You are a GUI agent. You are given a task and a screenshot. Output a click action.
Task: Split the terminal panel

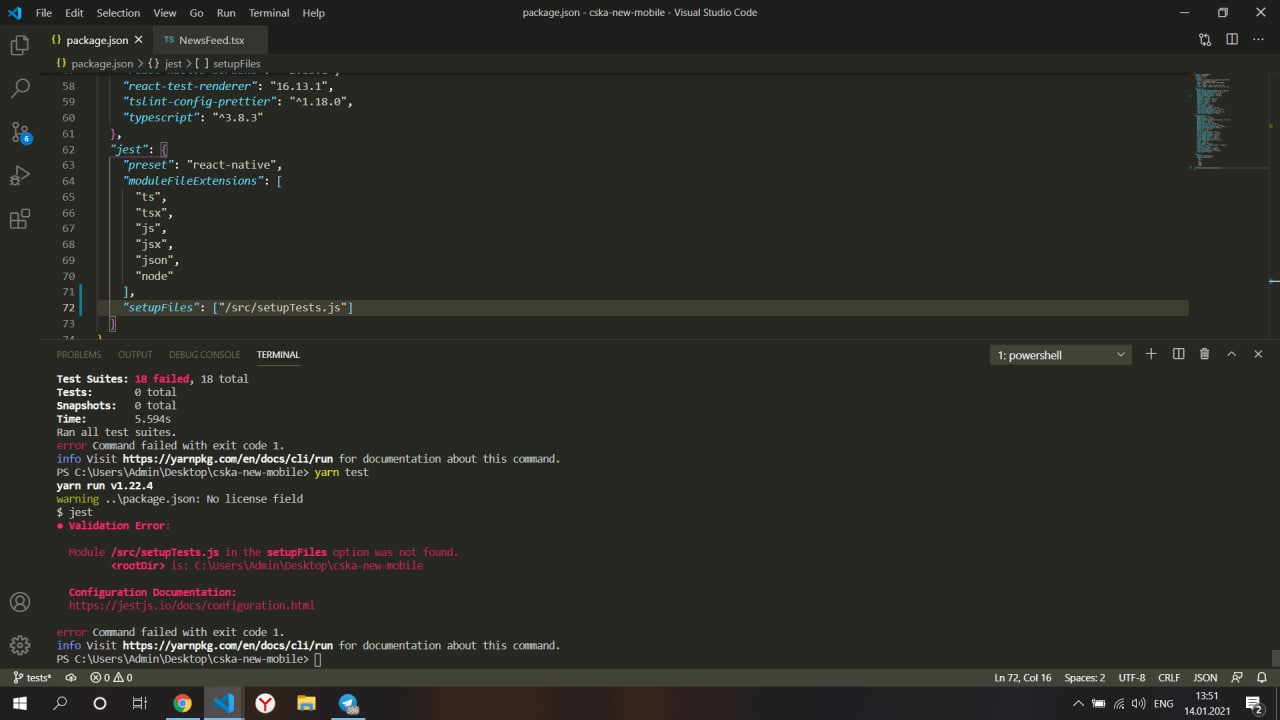coord(1178,354)
